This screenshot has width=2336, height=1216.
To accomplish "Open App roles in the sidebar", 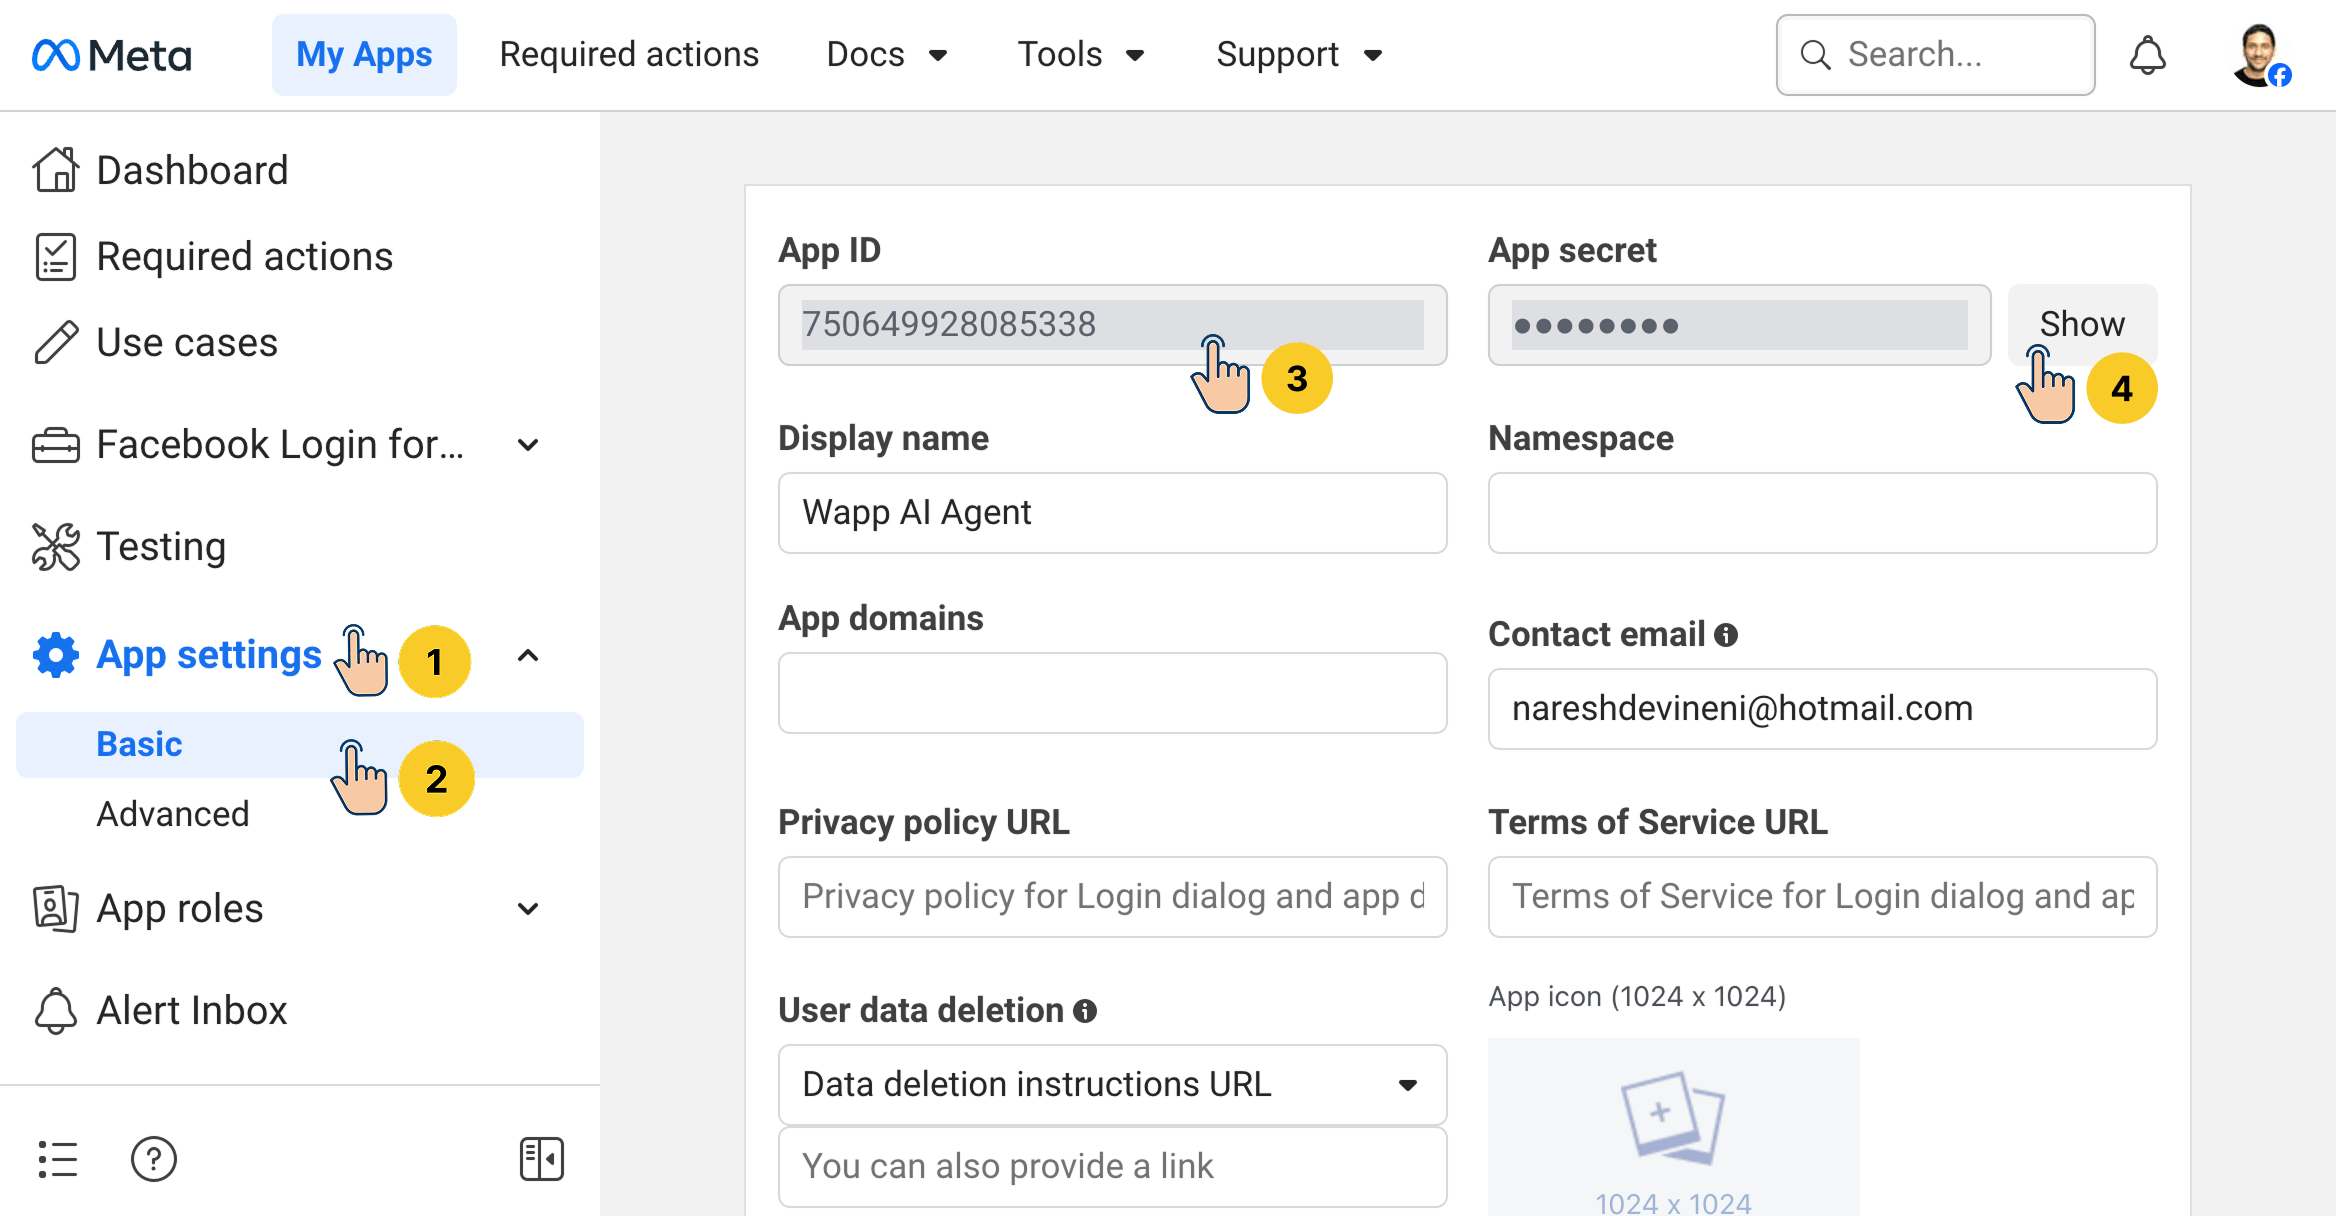I will [x=180, y=909].
